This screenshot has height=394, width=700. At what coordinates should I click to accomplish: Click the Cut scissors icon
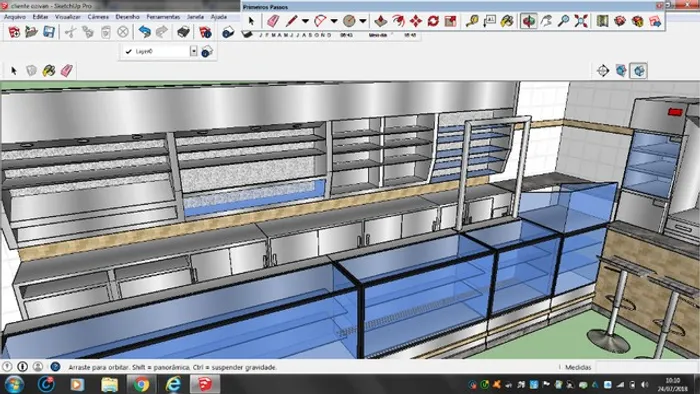pos(71,32)
